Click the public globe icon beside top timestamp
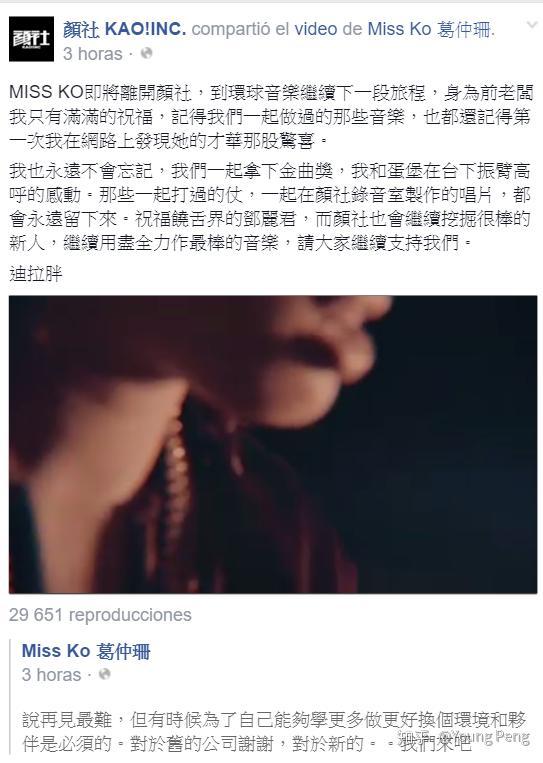543x763 pixels. point(146,53)
